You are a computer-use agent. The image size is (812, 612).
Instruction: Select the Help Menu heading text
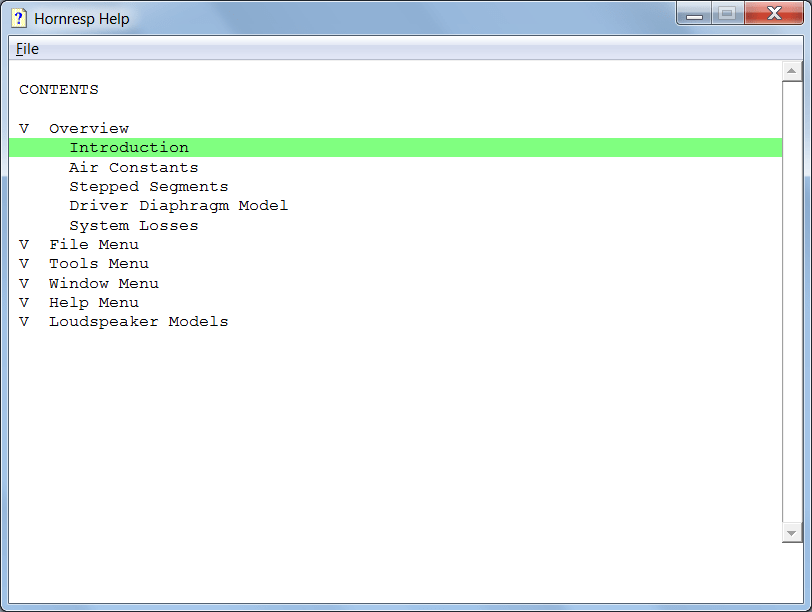[94, 302]
